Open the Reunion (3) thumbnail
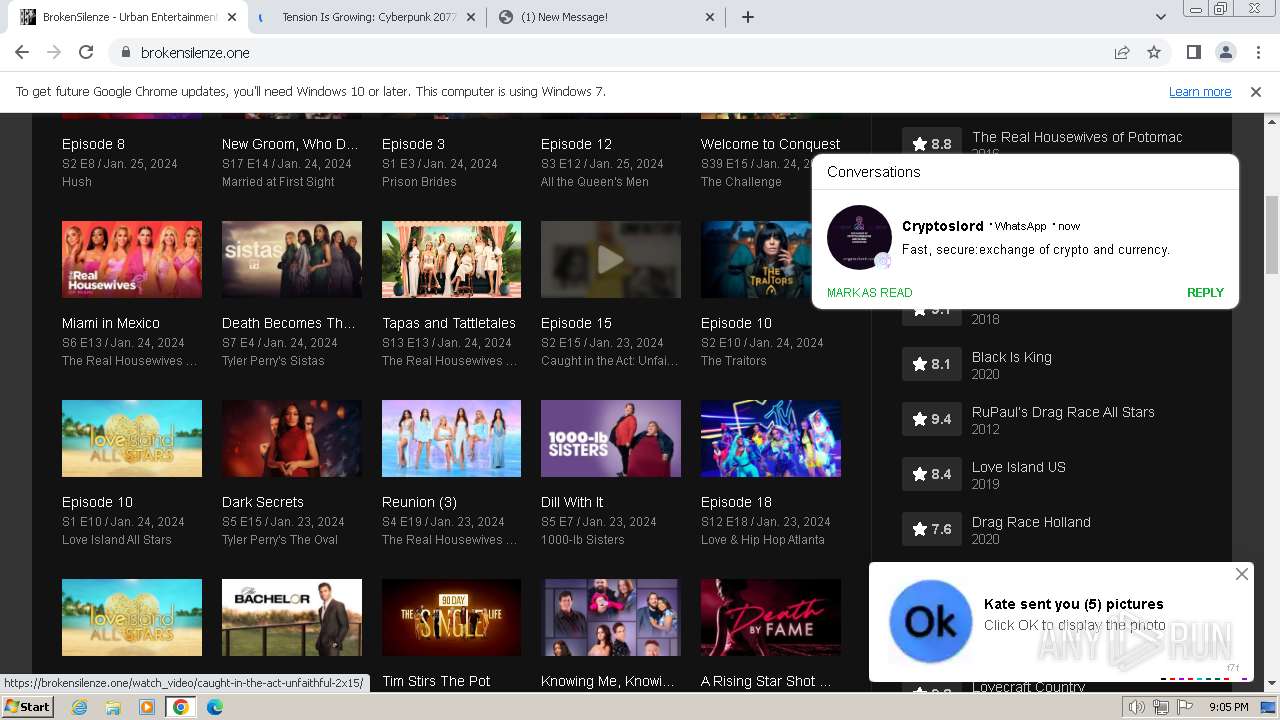This screenshot has height=720, width=1280. (451, 438)
